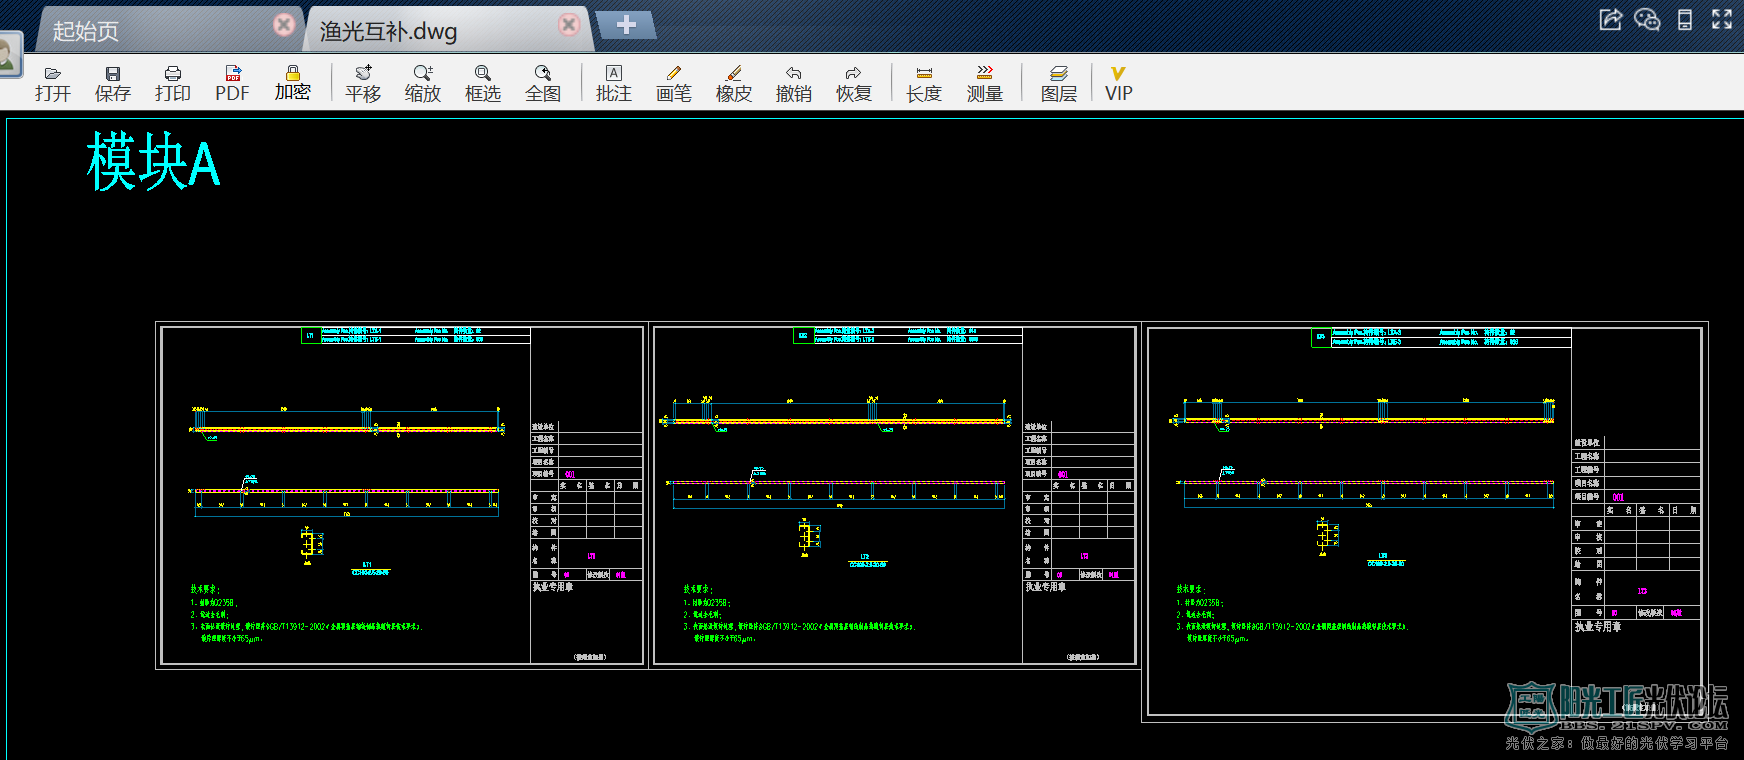Close the 起始页 tab
The image size is (1744, 760).
[x=285, y=24]
